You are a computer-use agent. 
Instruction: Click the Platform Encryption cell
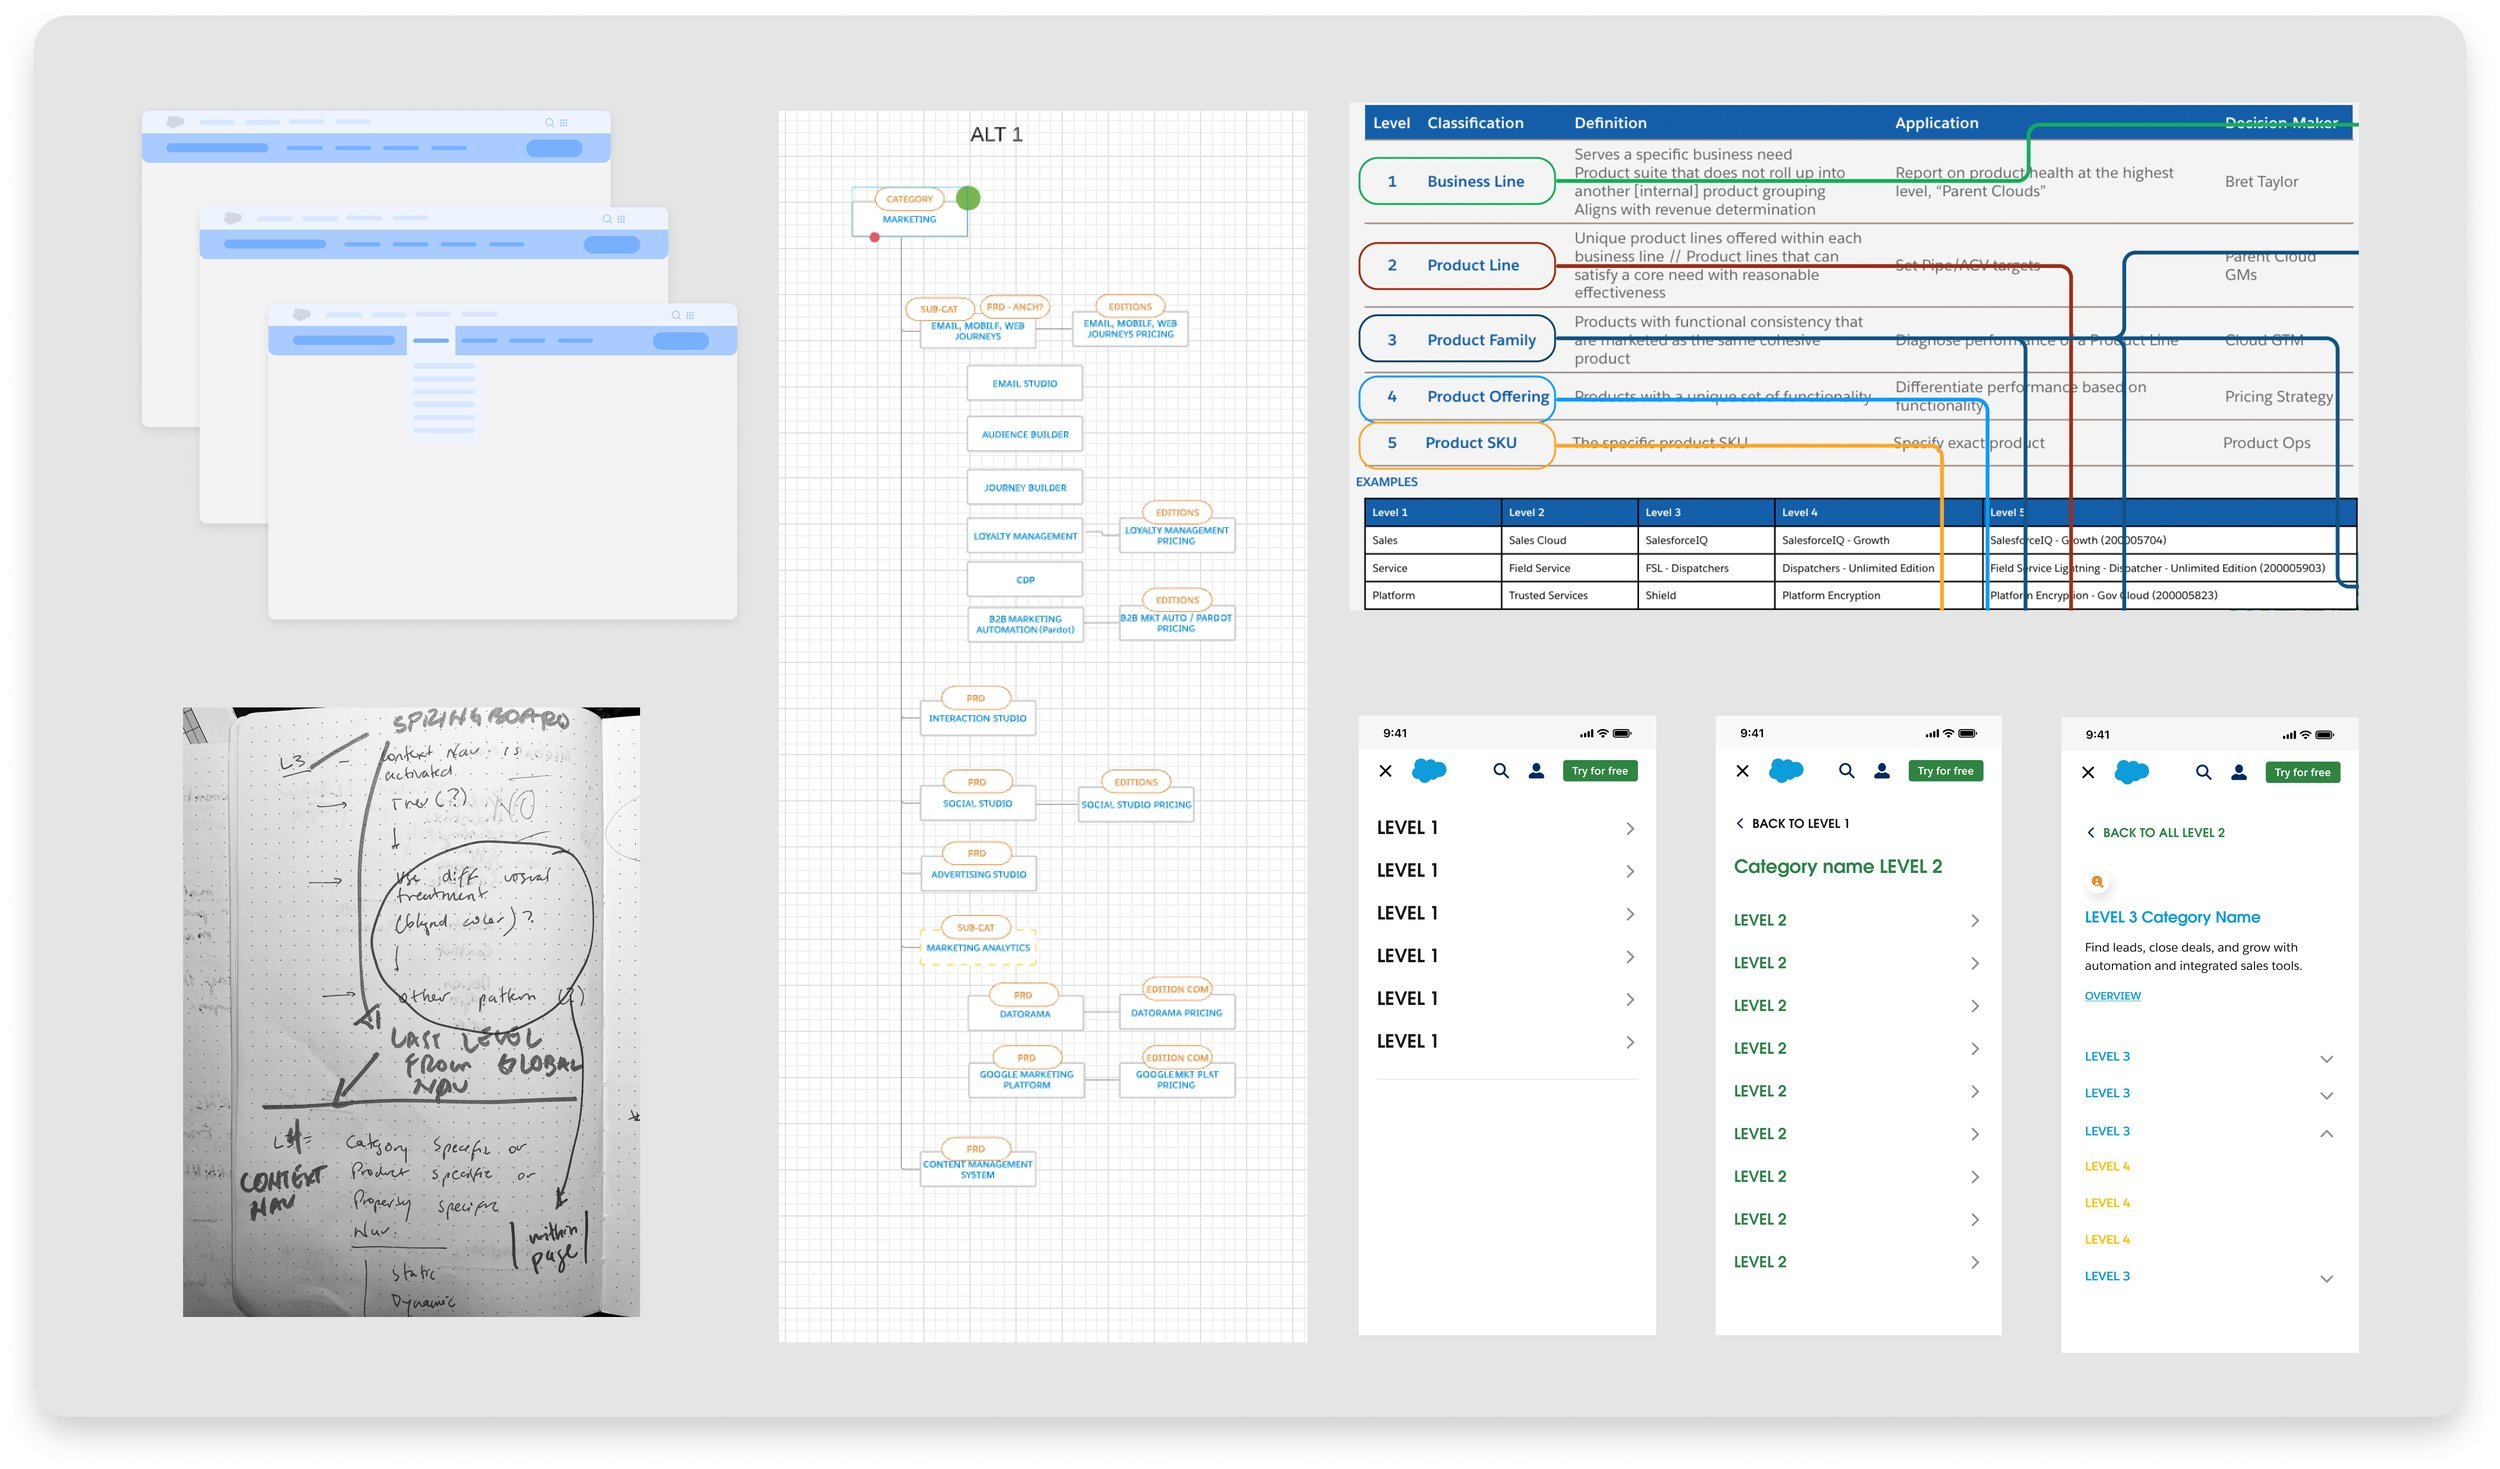coord(1877,596)
